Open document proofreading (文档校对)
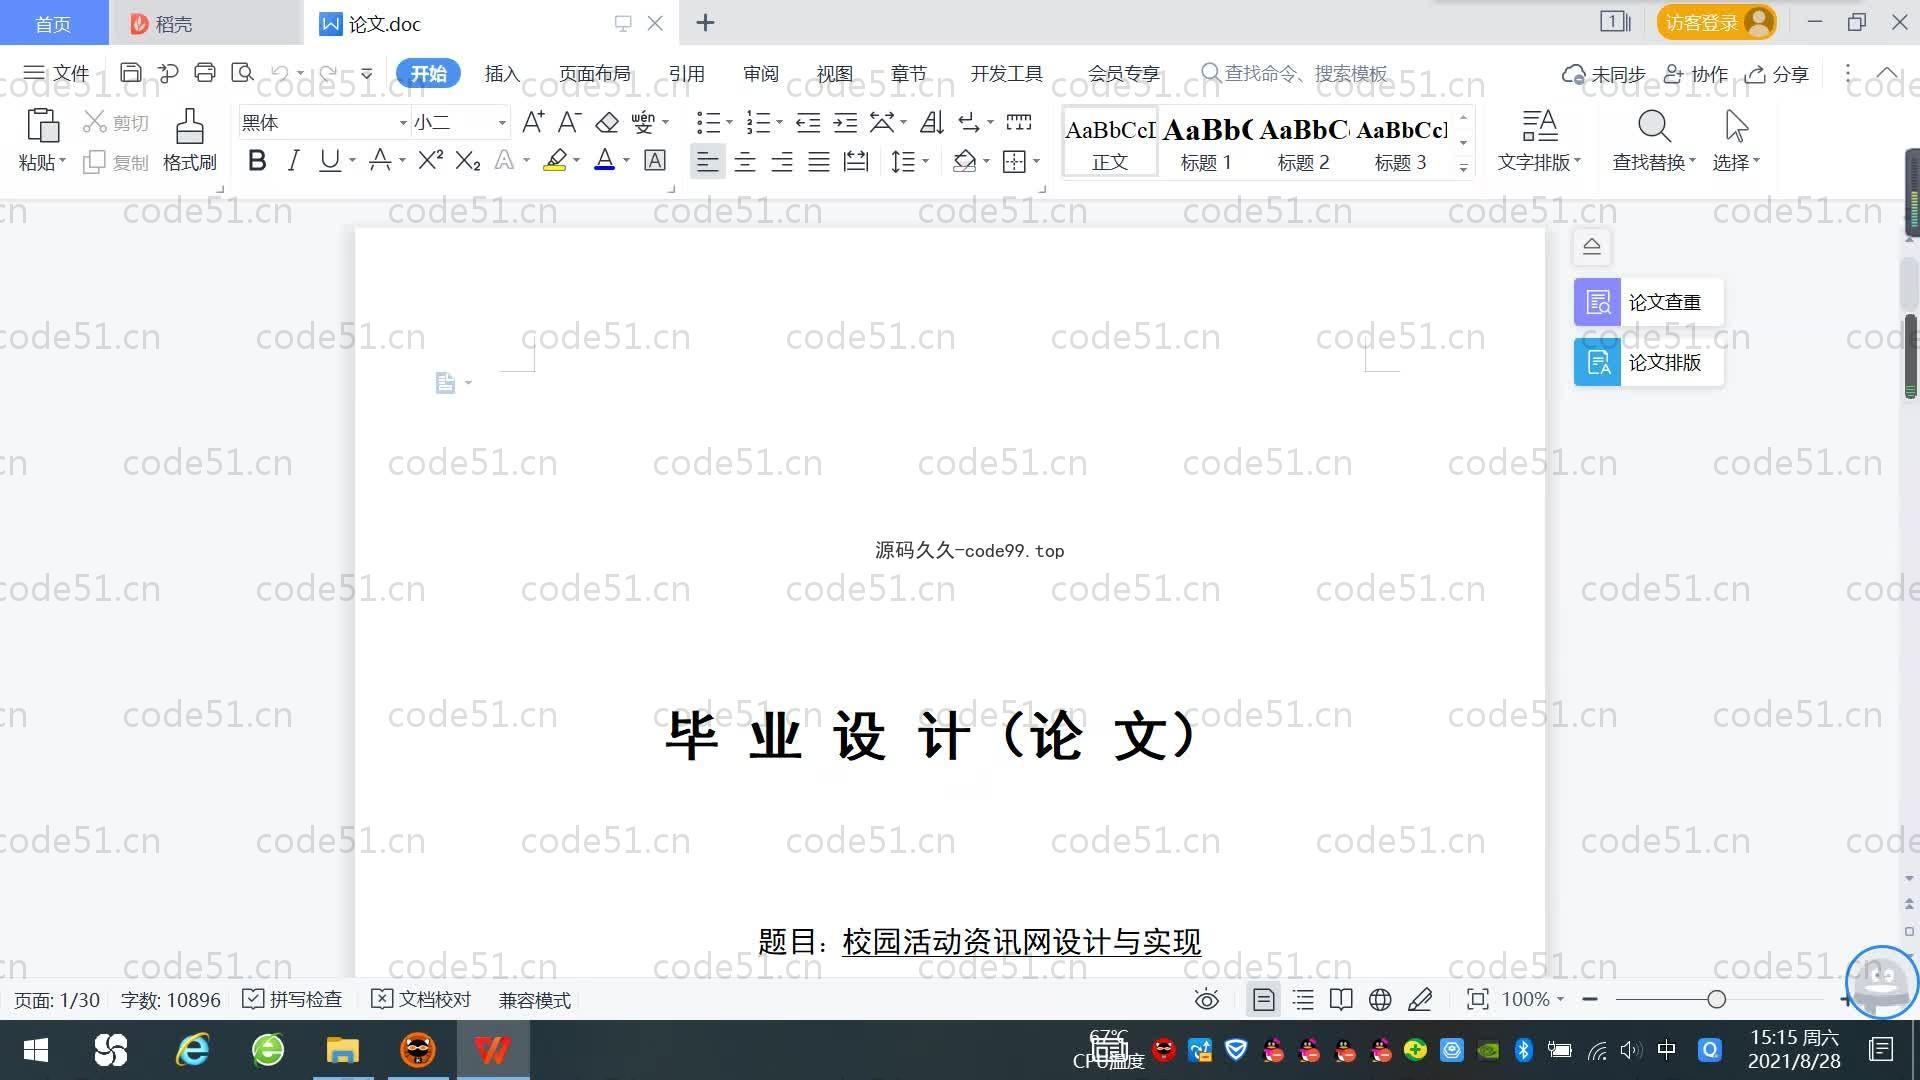Screen dimensions: 1920x1080 pos(421,999)
